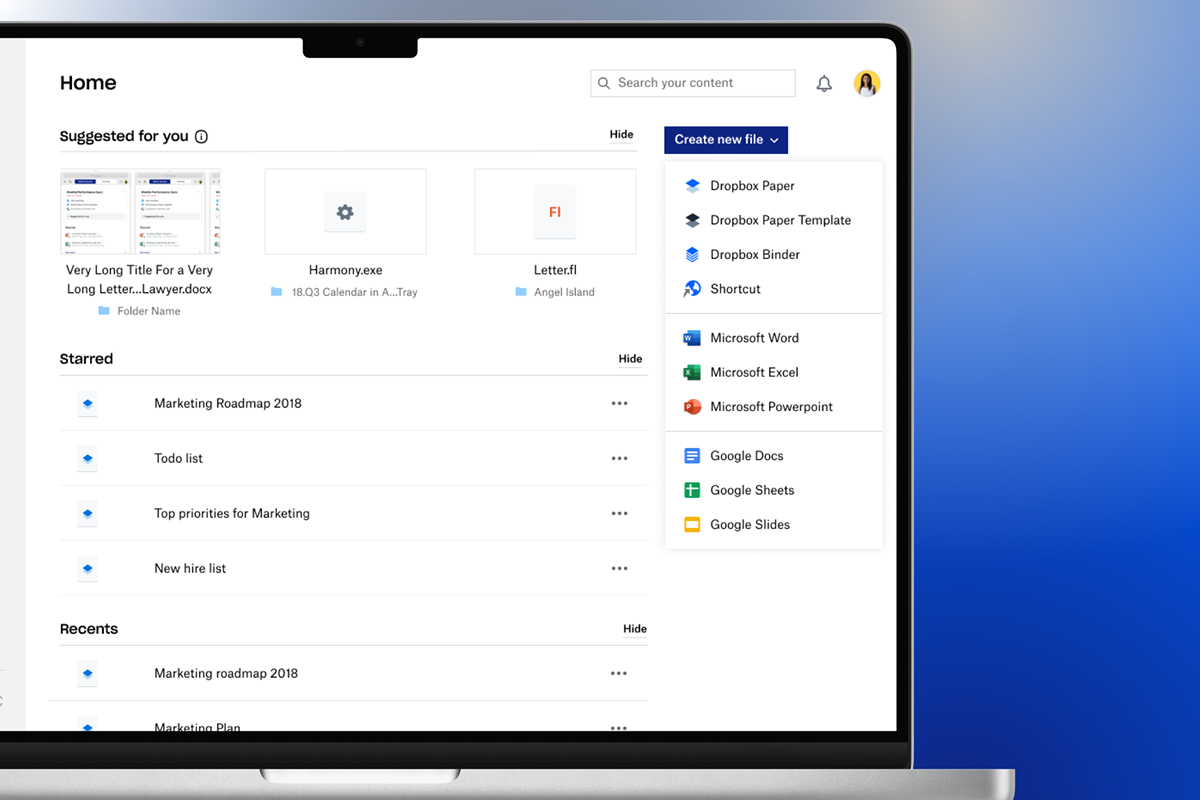The width and height of the screenshot is (1200, 800).
Task: Open more options for Top priorities for Marketing
Action: click(620, 514)
